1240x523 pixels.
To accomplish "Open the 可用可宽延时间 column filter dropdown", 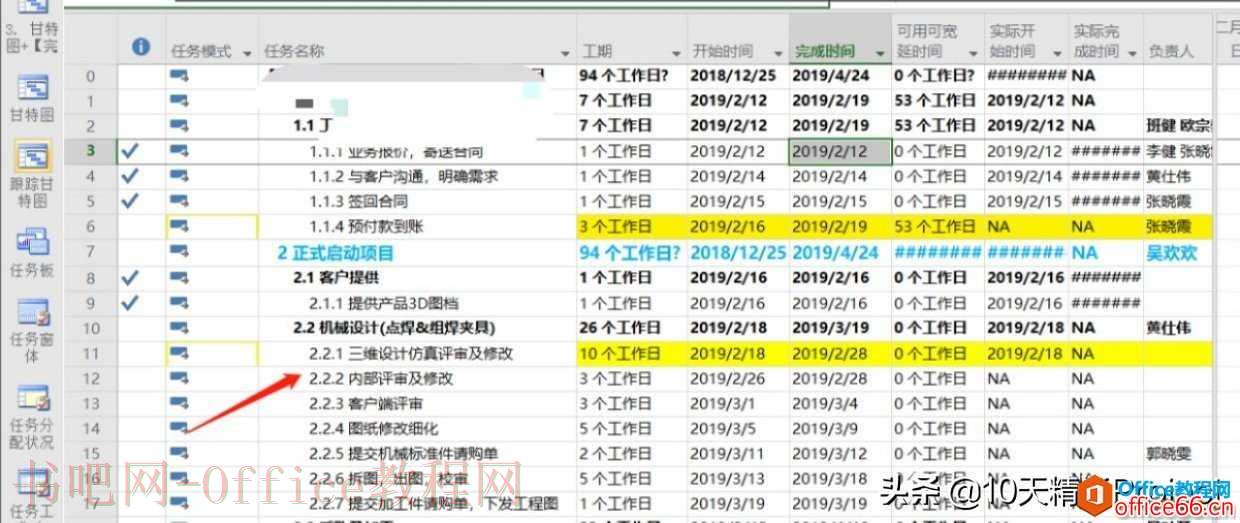I will 973,53.
